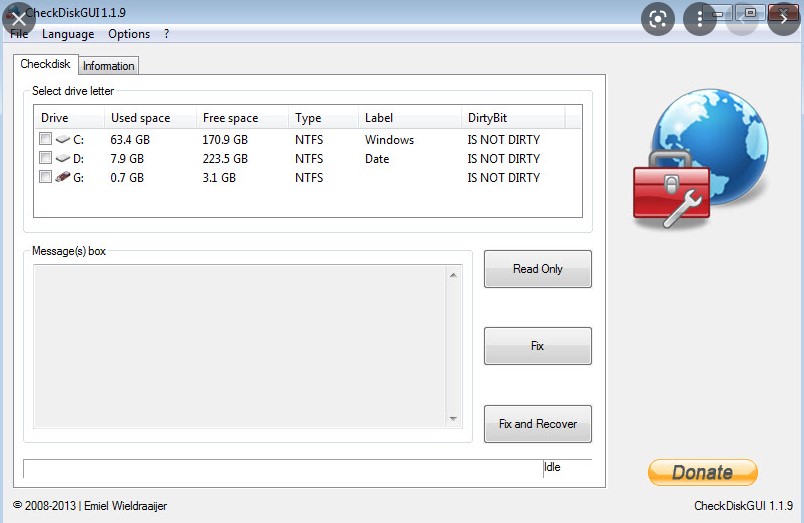This screenshot has width=804, height=523.
Task: Click the visual search lens overlay icon
Action: click(x=658, y=19)
